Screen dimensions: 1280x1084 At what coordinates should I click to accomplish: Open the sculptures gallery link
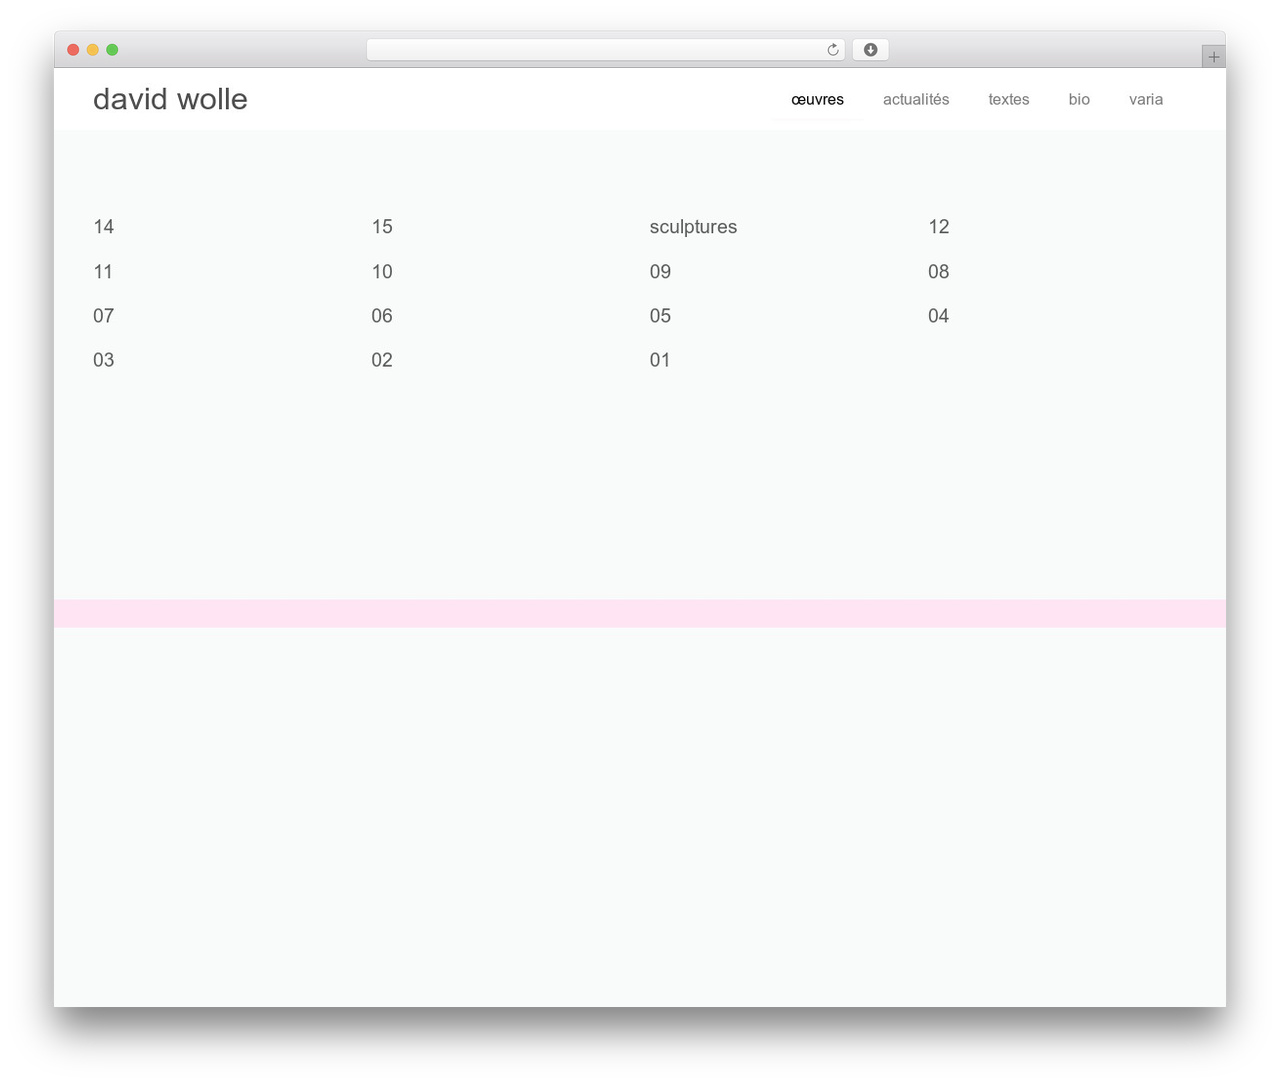(693, 227)
